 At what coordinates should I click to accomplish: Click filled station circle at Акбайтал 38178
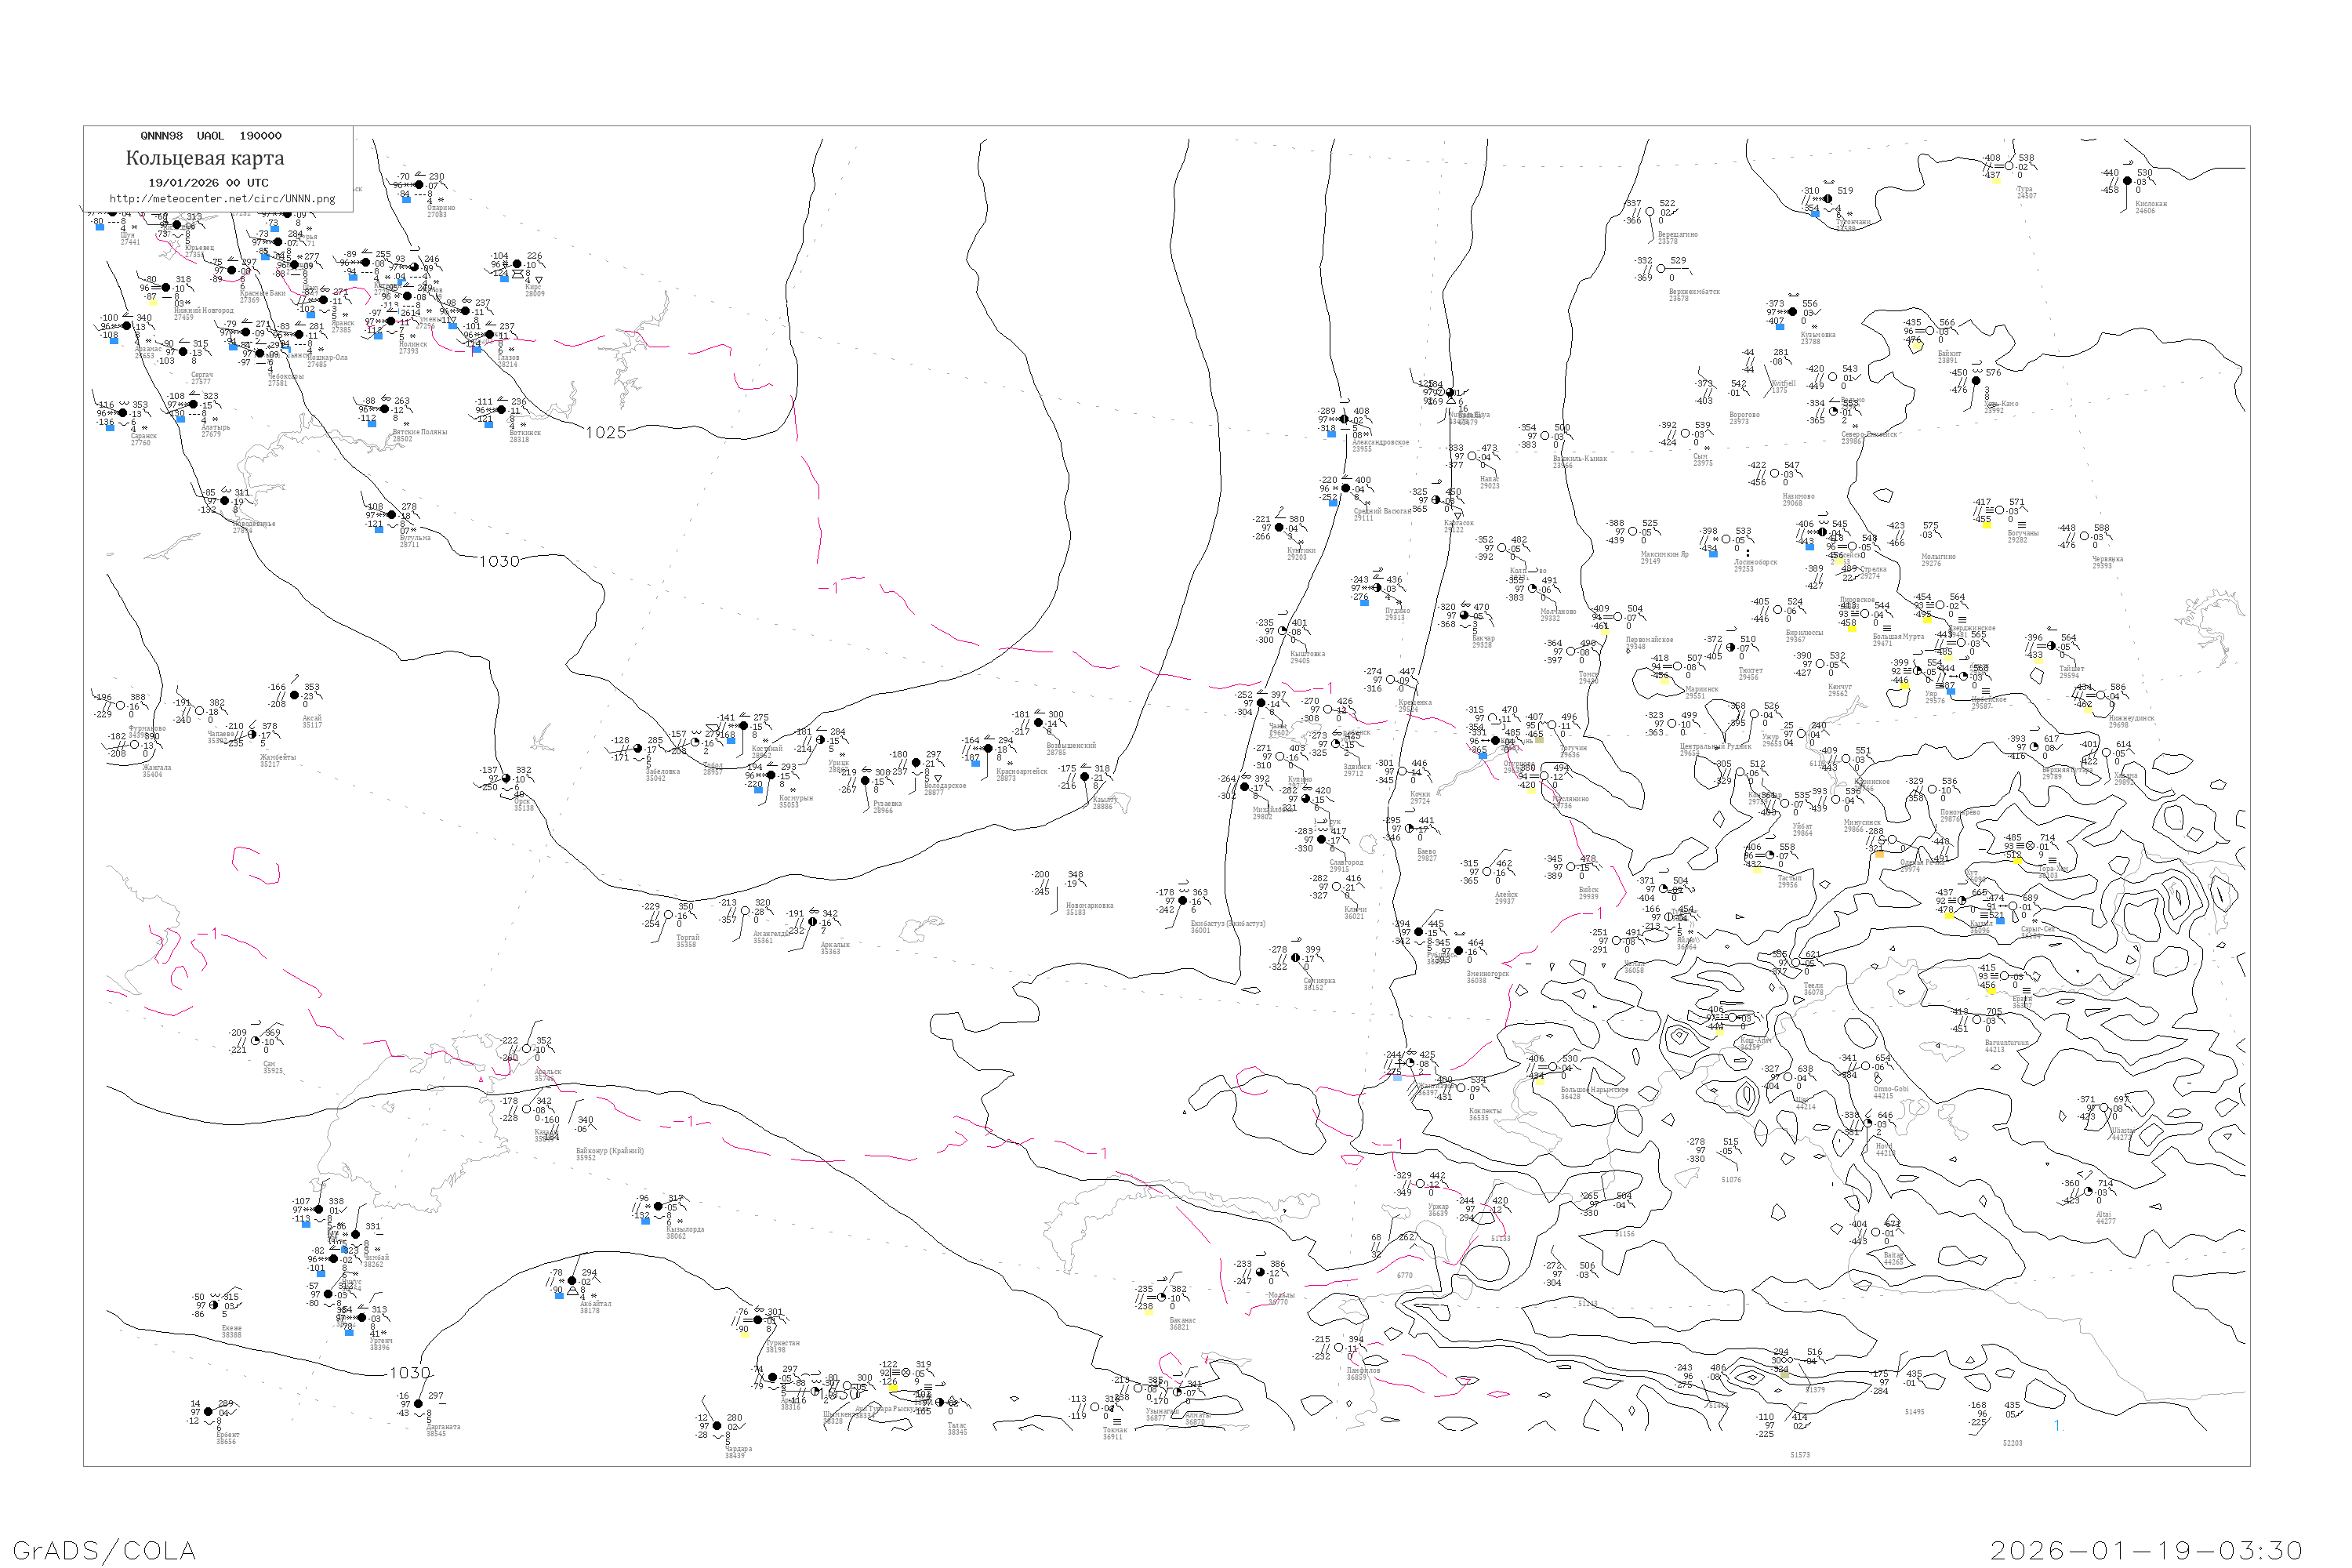click(572, 1281)
